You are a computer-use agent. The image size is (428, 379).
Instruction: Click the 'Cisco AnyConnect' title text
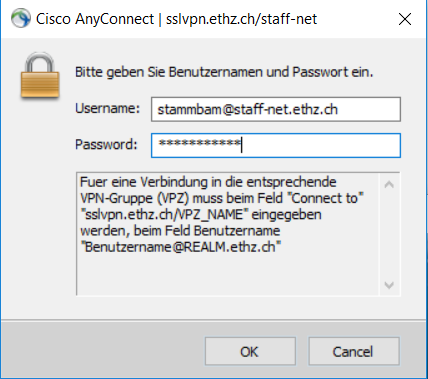(x=95, y=19)
